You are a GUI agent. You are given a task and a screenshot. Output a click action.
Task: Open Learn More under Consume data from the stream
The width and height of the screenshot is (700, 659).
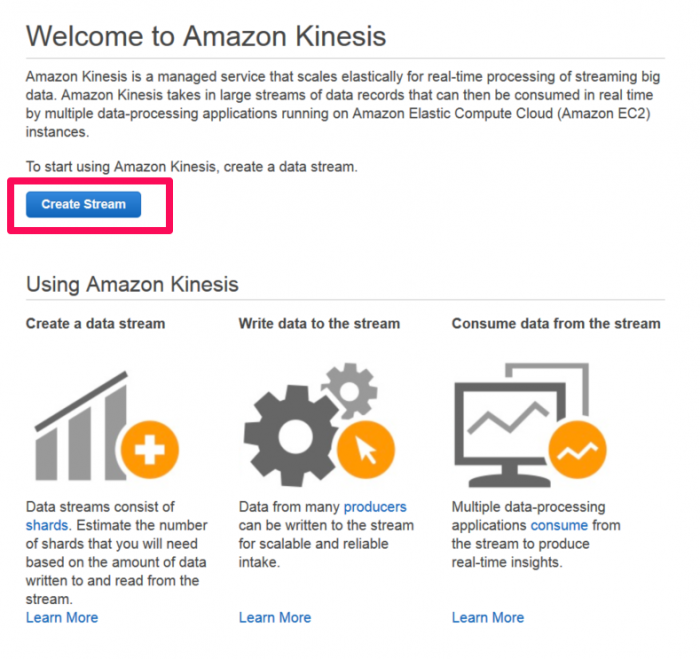[x=488, y=617]
